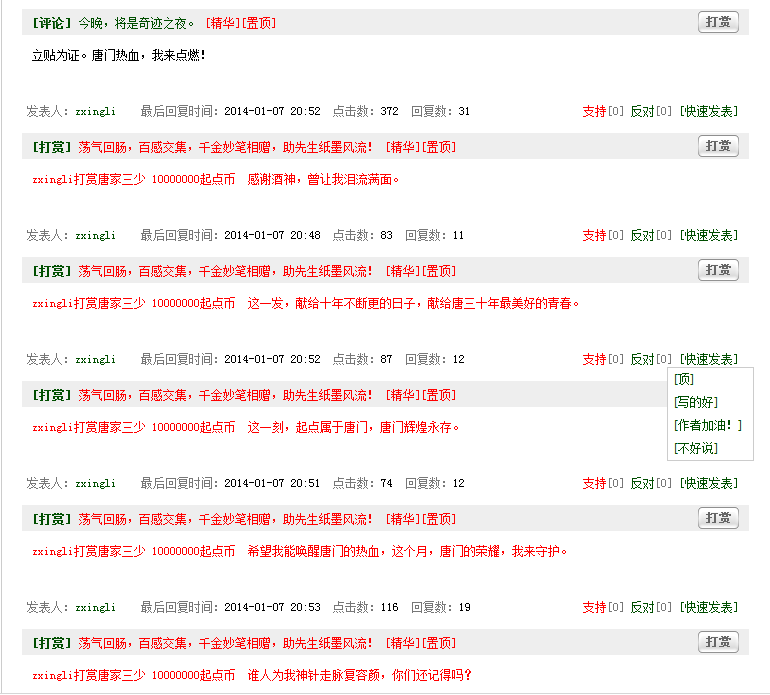
Task: Click the message starting 希望我能唤醒唐门的热血
Action: tap(407, 552)
